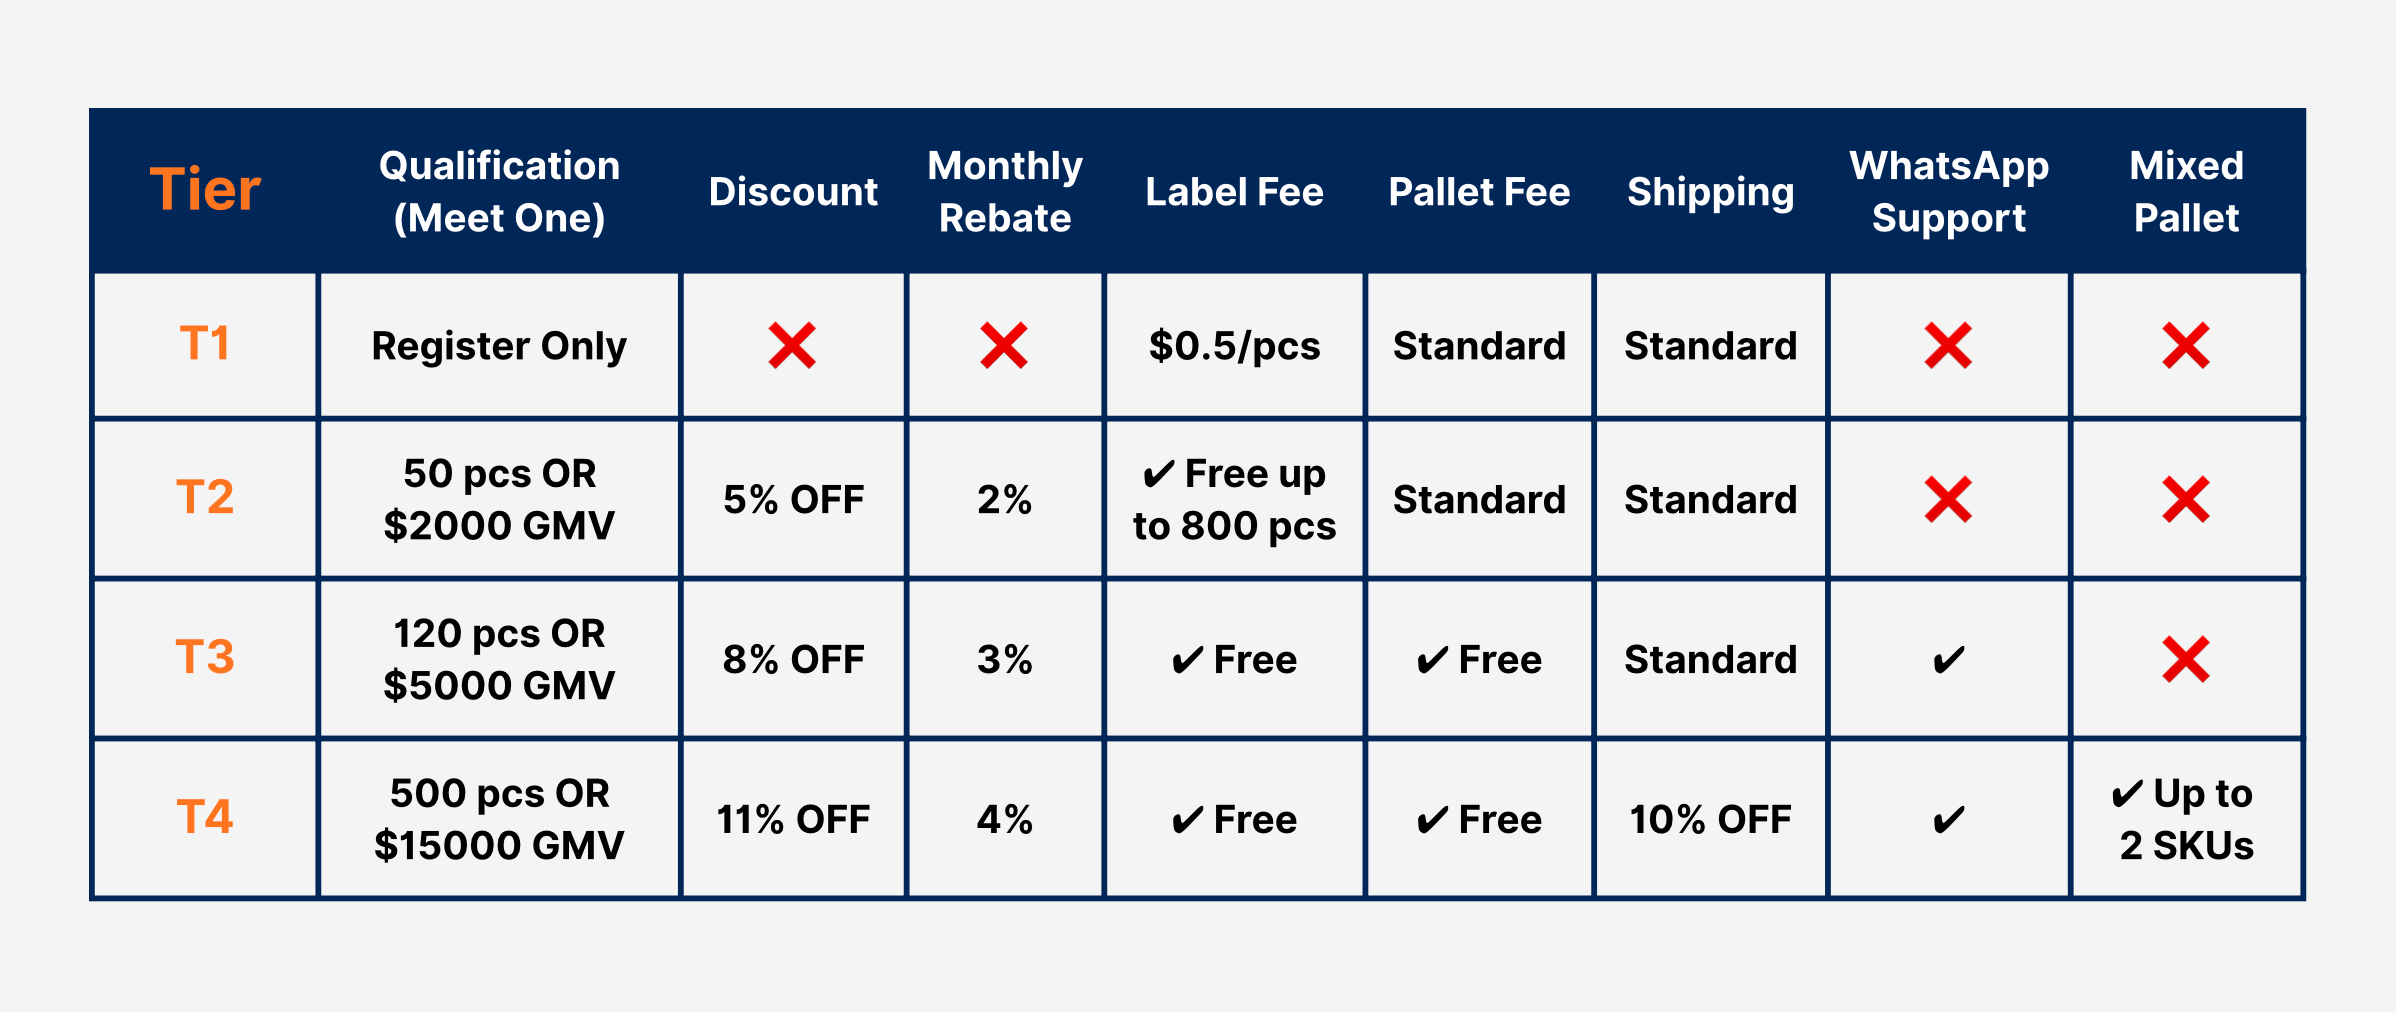Screen dimensions: 2396x1012
Task: Click T3 Mixed Pallet red X icon
Action: [x=2186, y=660]
